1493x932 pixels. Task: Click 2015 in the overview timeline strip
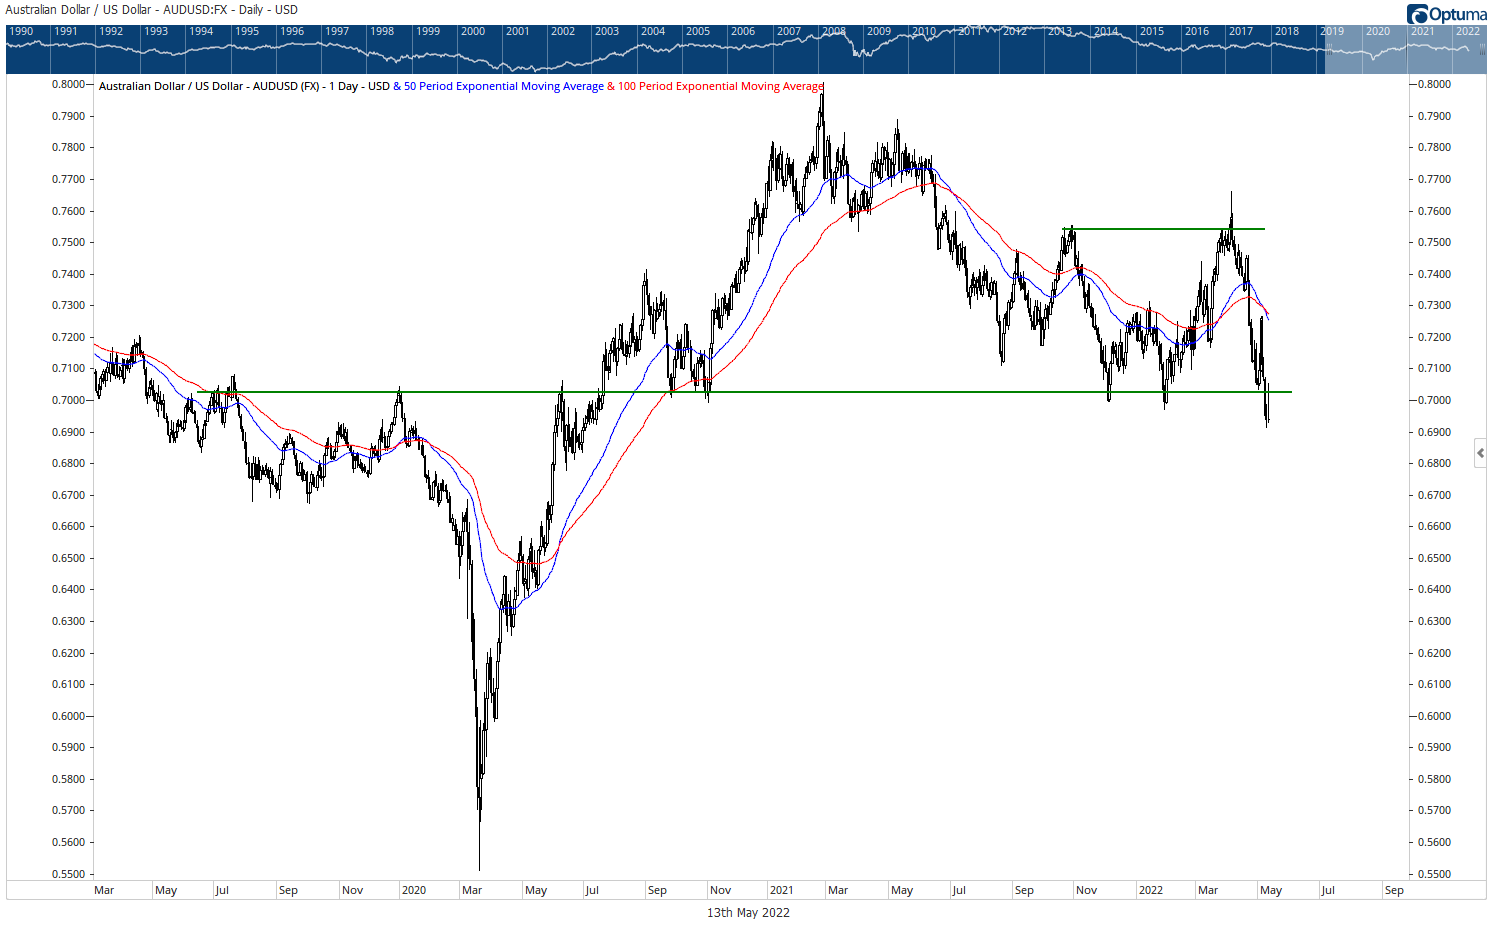click(x=1152, y=31)
